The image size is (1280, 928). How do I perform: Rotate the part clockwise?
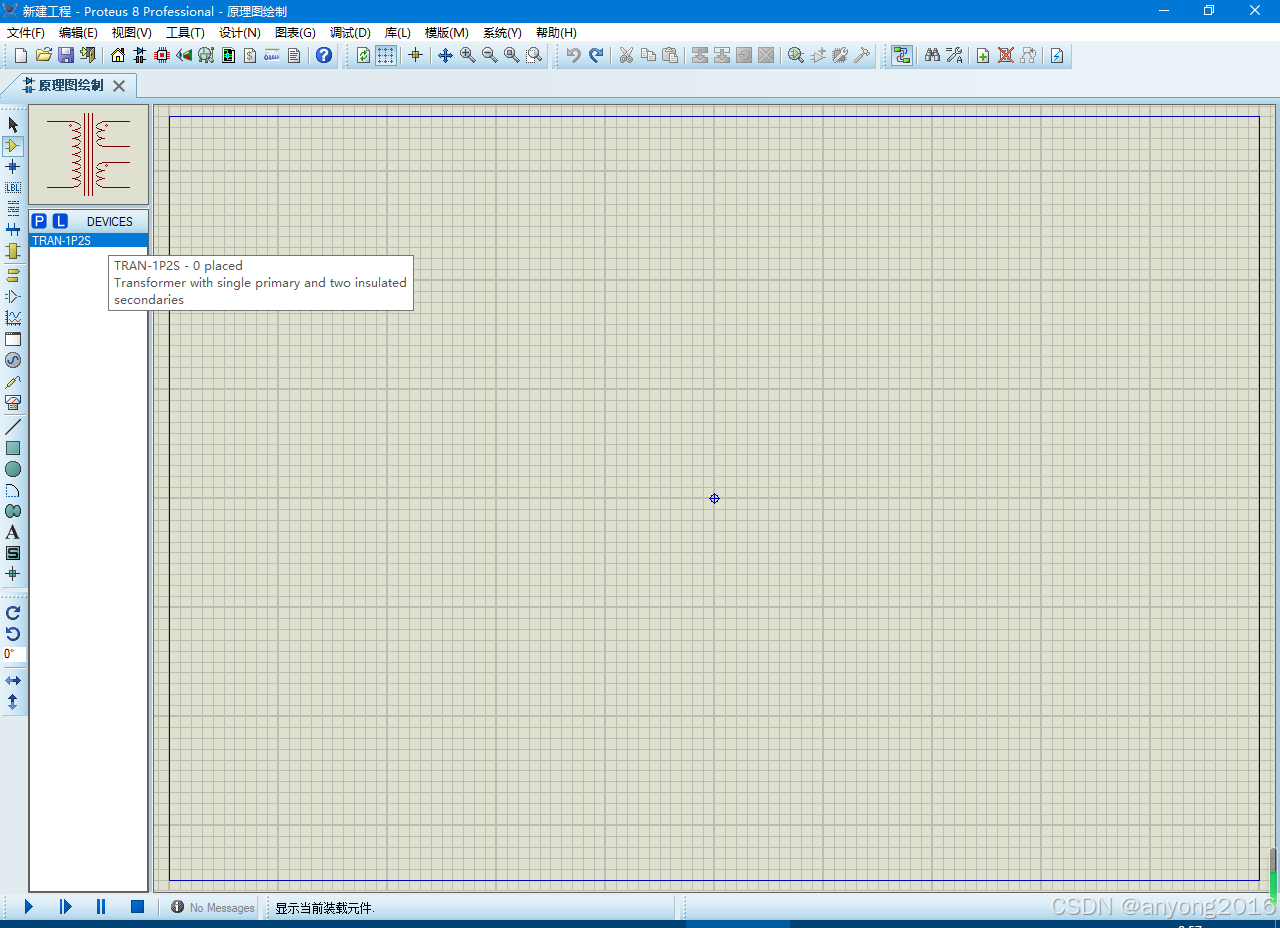13,613
